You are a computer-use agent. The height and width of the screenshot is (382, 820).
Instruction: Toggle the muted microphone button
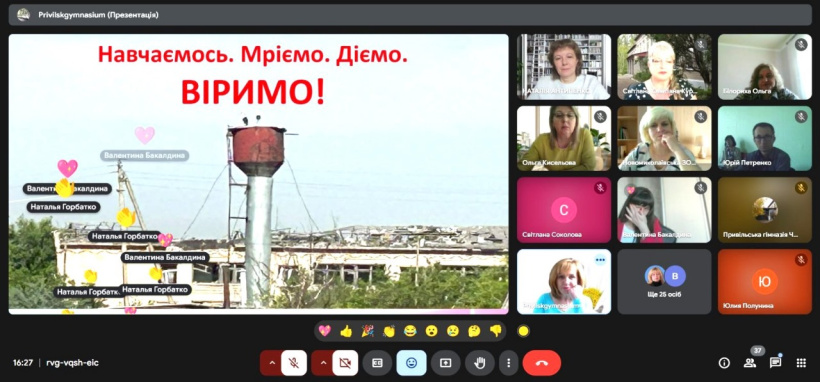tap(294, 363)
